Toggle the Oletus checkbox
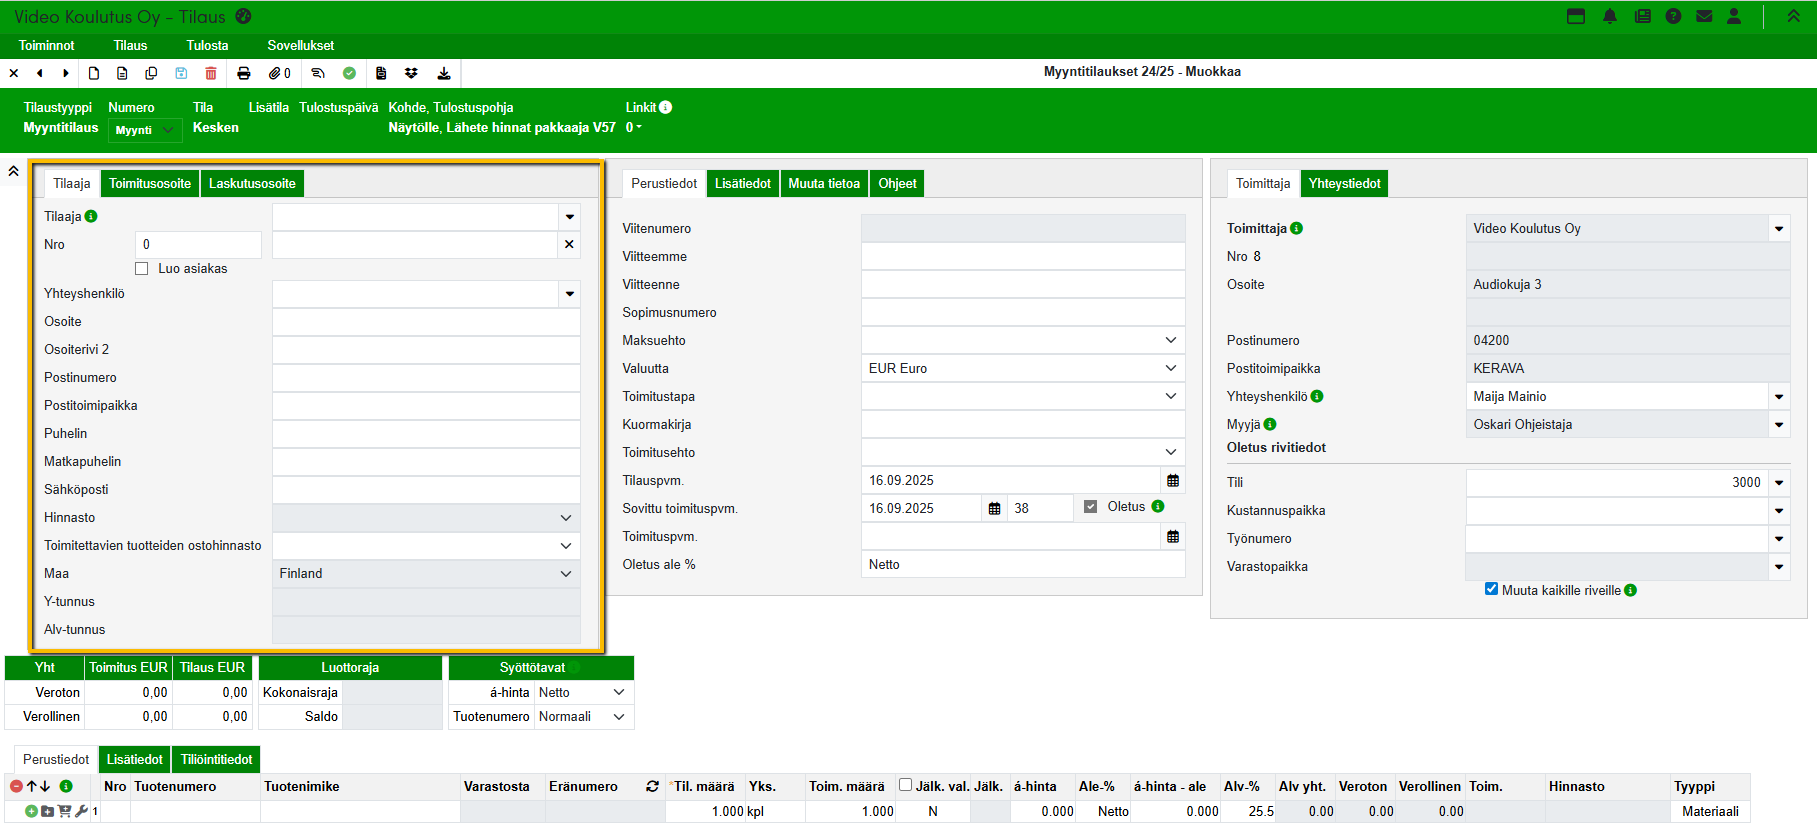1817x830 pixels. coord(1091,507)
